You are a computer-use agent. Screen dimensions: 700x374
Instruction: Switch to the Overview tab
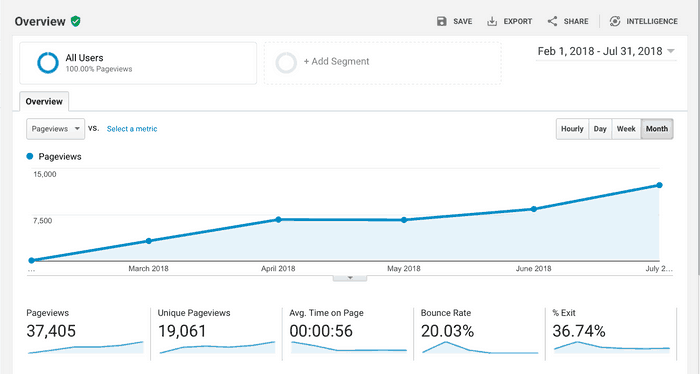(x=44, y=101)
